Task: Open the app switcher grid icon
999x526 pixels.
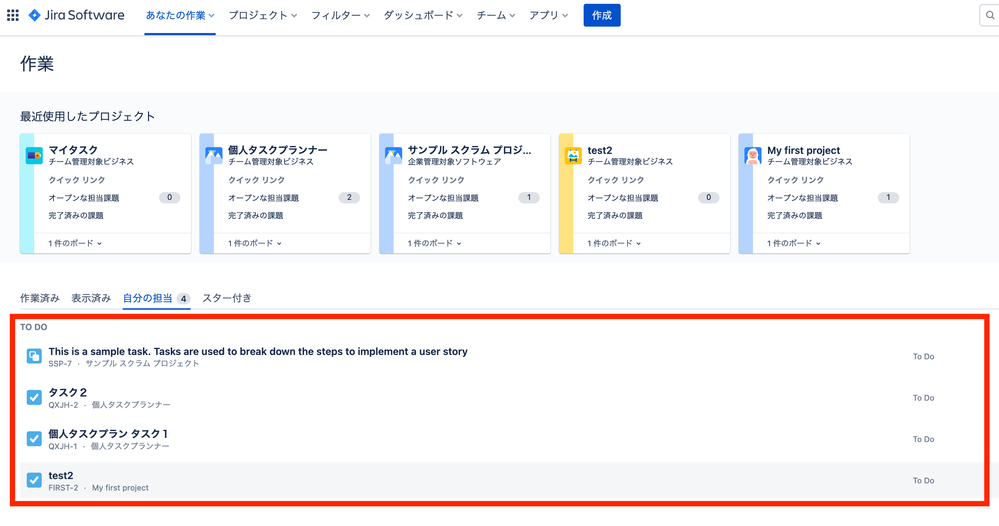Action: [13, 15]
